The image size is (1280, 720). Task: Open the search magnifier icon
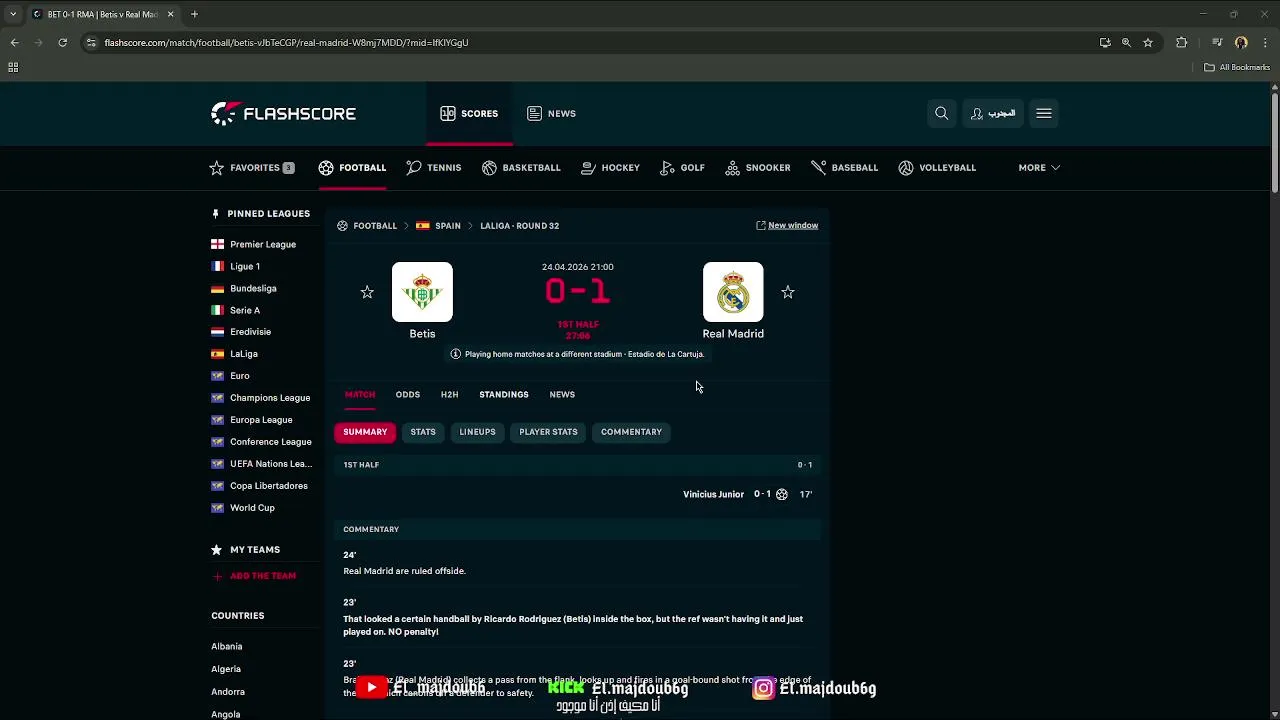(941, 113)
